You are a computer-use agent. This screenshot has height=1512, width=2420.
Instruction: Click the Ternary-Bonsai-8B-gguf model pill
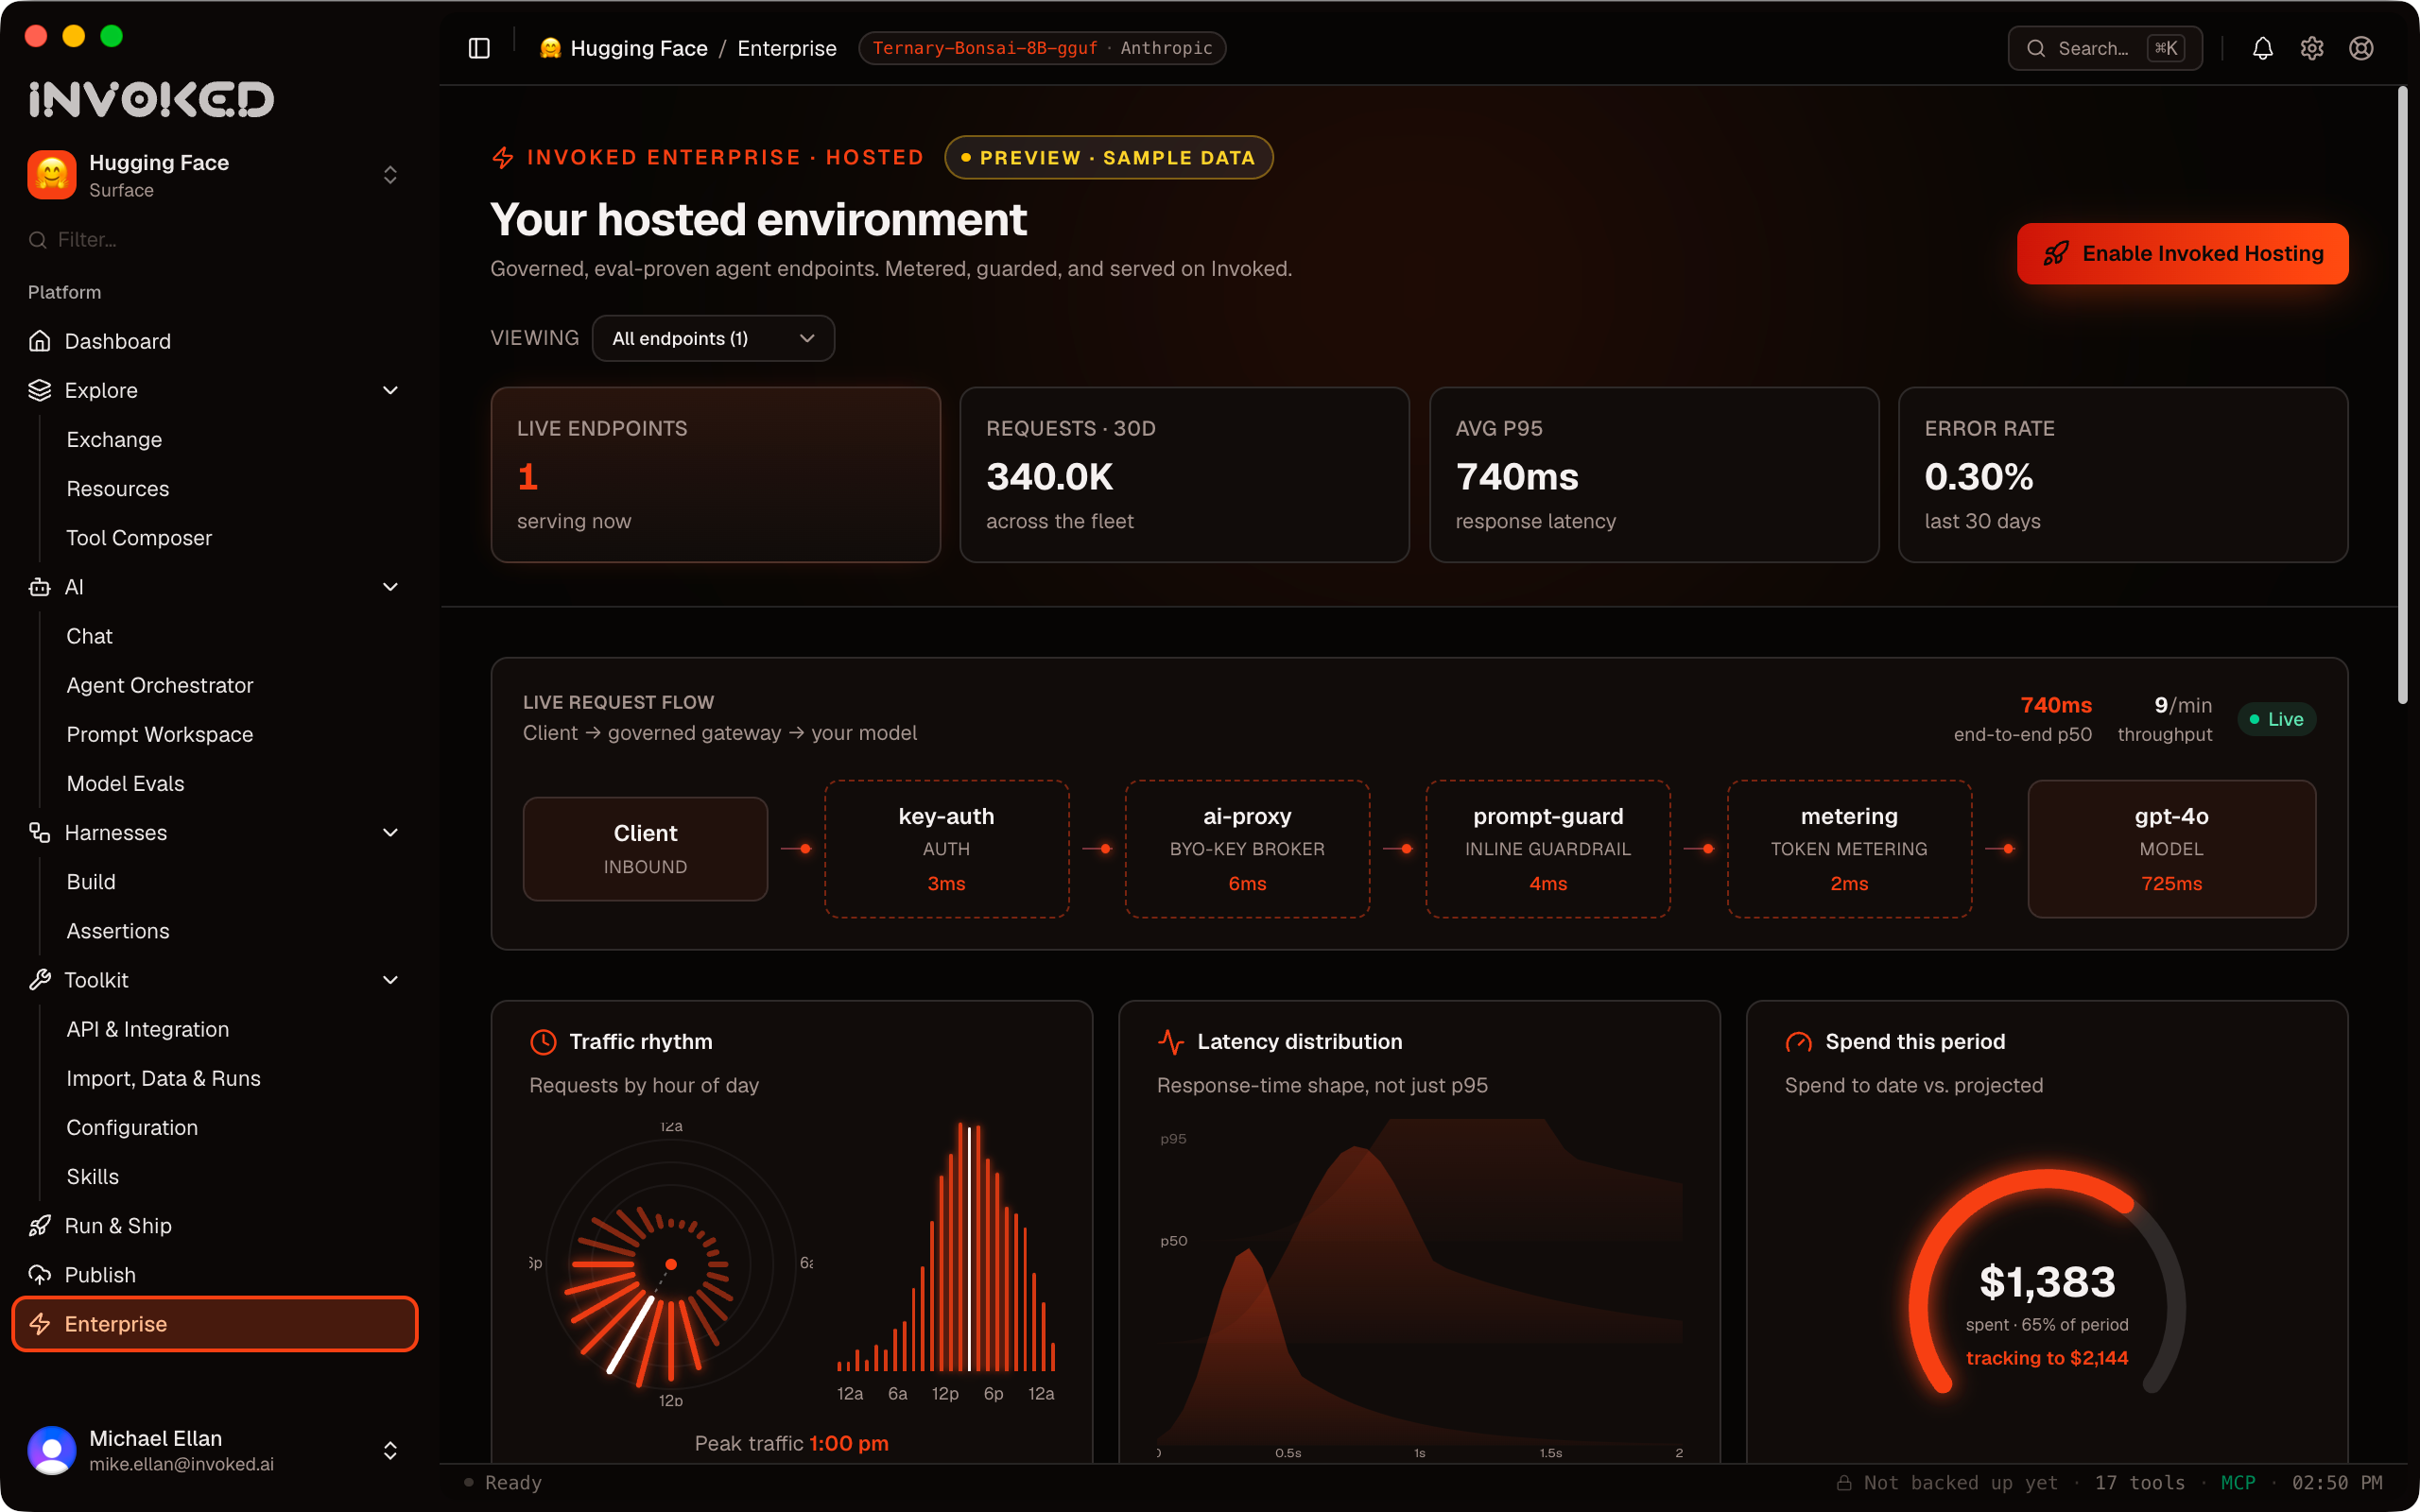[x=1042, y=48]
